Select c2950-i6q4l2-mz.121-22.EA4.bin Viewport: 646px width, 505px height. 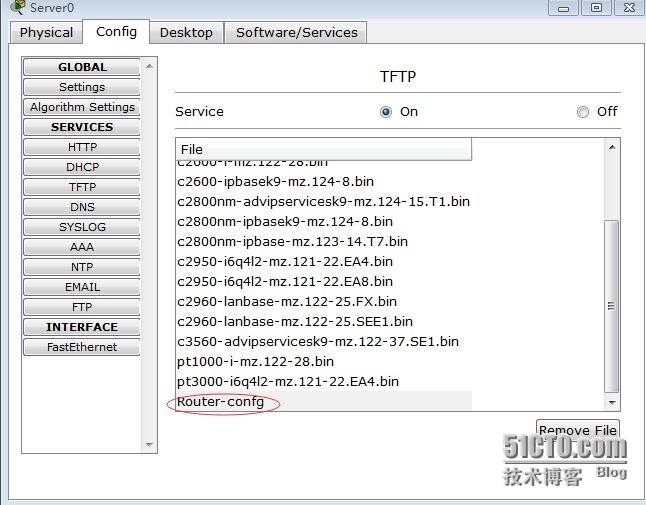tap(324, 261)
